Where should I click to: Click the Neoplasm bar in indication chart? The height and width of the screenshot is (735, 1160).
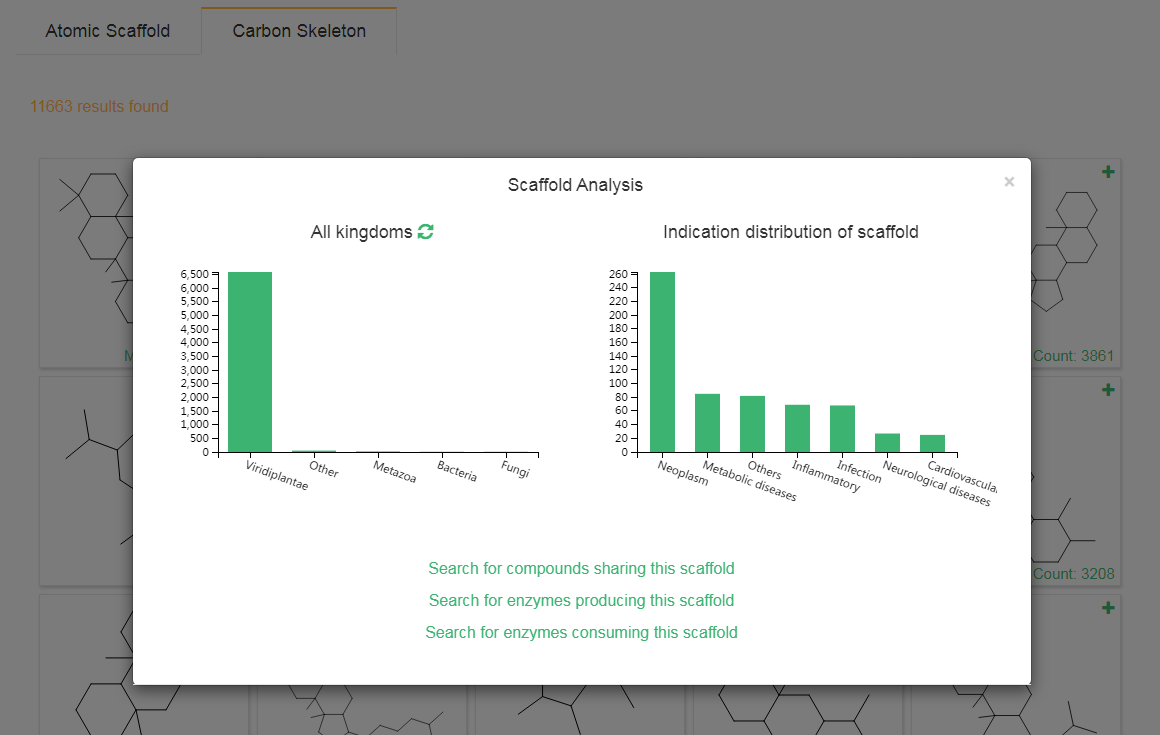click(662, 362)
